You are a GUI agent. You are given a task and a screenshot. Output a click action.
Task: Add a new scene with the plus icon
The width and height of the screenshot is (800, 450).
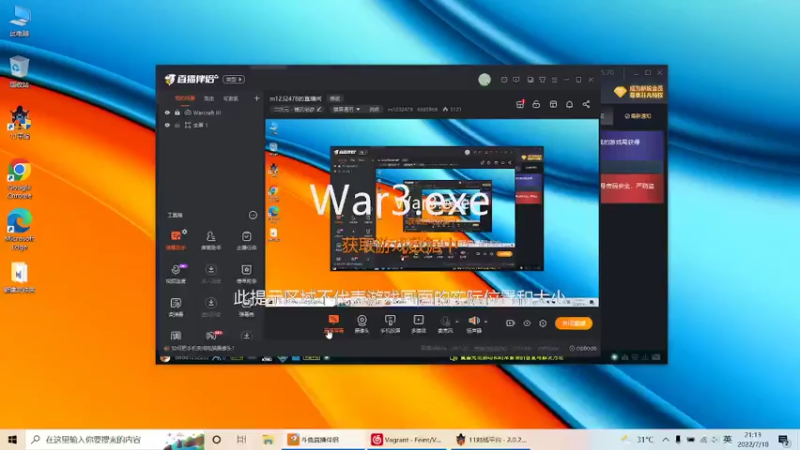257,98
